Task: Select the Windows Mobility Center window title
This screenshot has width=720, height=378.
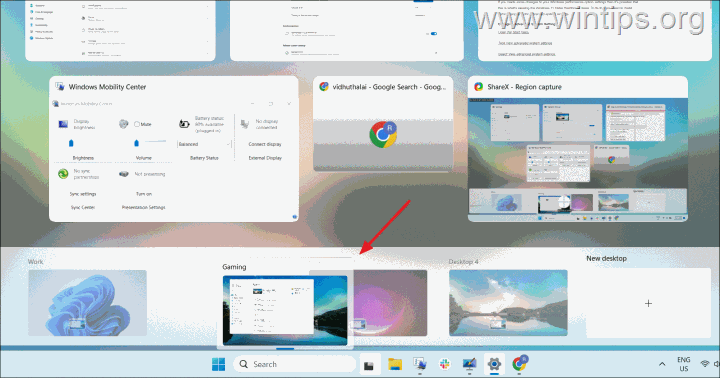Action: click(x=107, y=87)
